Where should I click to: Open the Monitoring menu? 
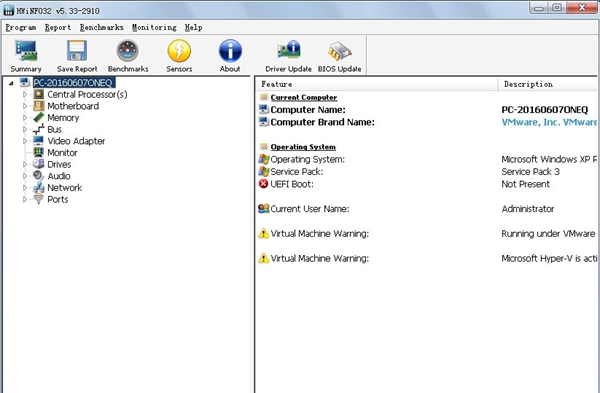click(x=154, y=28)
